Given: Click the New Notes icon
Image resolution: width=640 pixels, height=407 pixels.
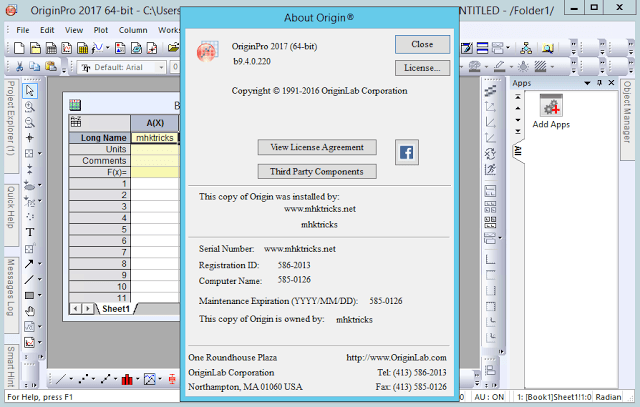Looking at the screenshot, I should [x=136, y=48].
